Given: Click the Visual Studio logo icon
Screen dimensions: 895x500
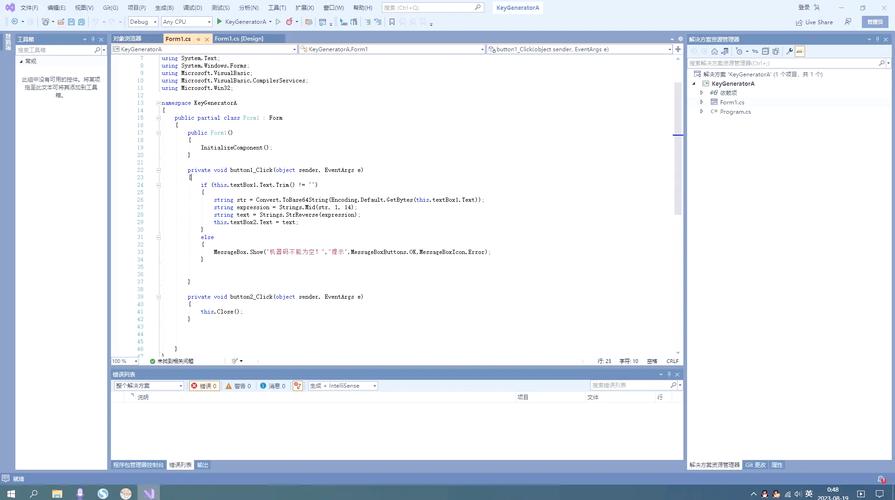Looking at the screenshot, I should tap(10, 7).
